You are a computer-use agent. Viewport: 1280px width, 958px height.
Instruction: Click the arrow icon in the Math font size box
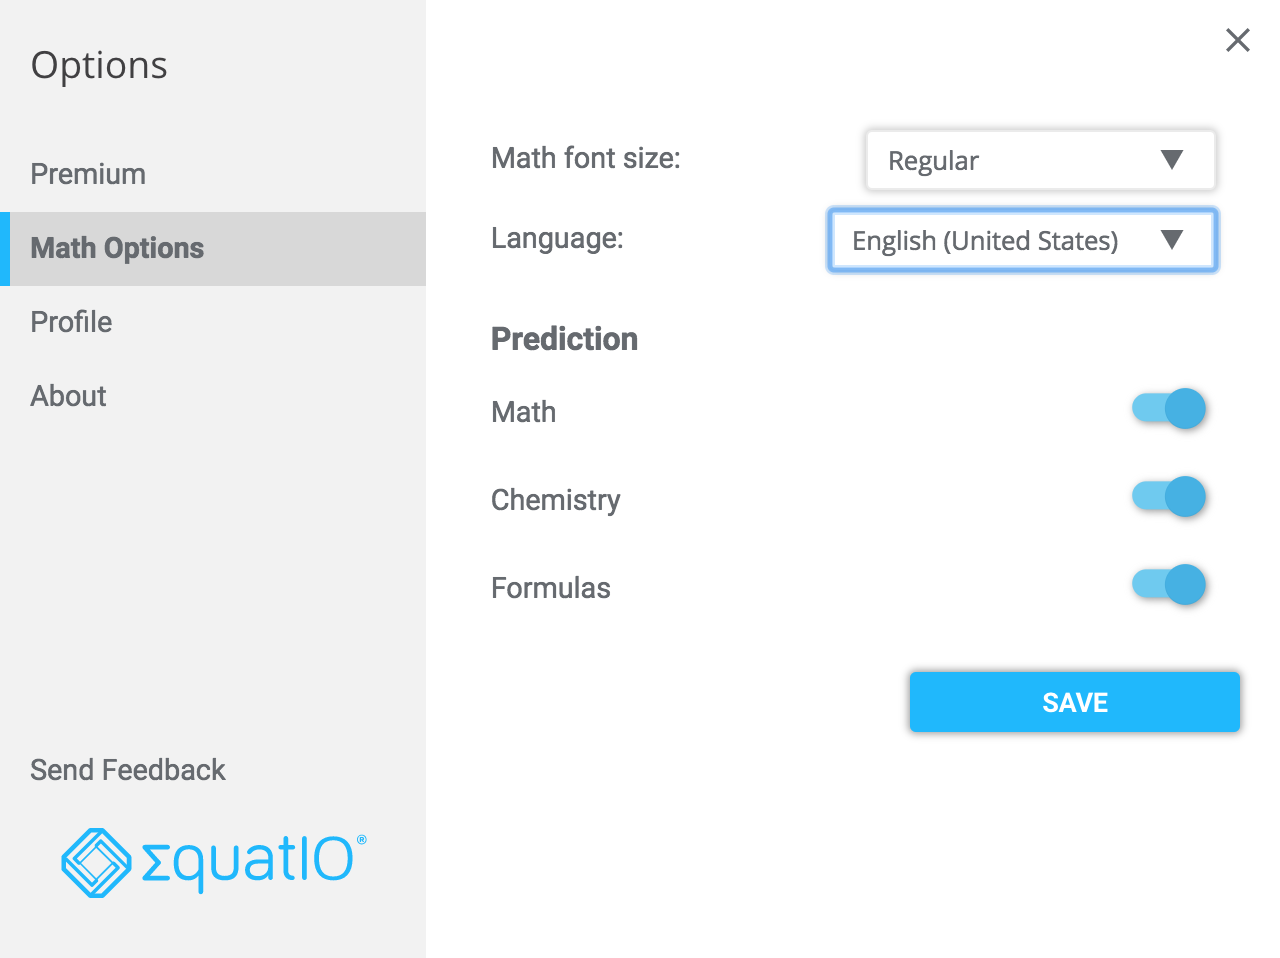(1171, 160)
